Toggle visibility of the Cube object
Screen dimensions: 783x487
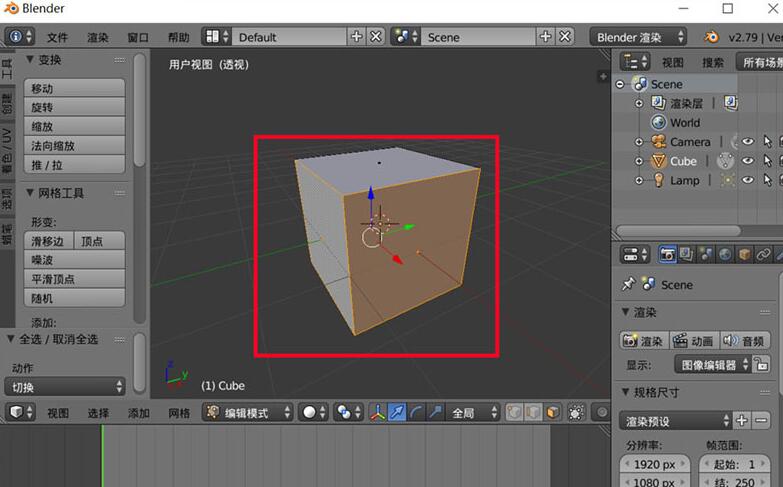click(747, 161)
